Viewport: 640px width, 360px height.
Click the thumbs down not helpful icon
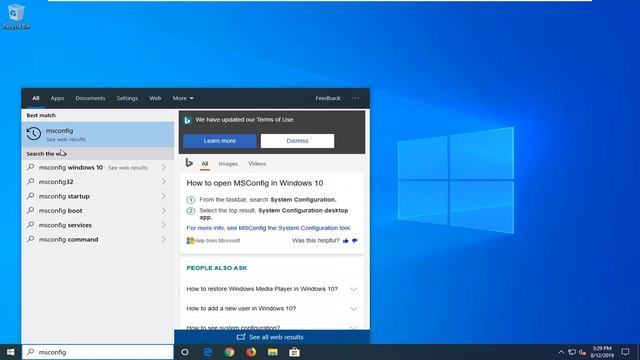(355, 241)
